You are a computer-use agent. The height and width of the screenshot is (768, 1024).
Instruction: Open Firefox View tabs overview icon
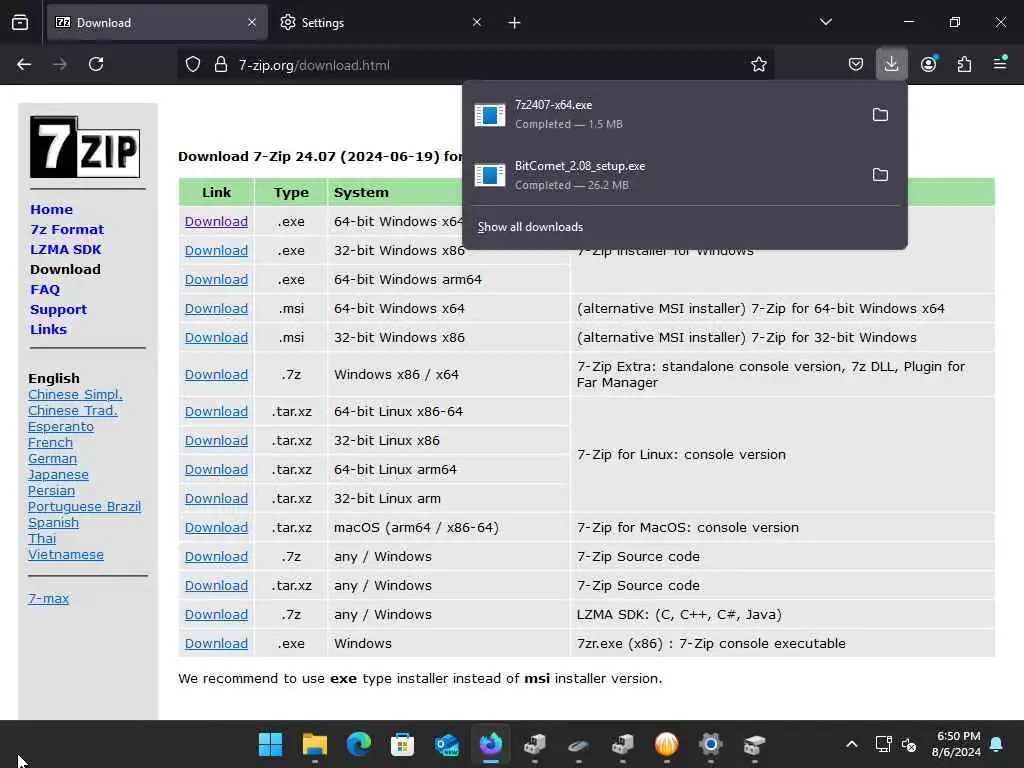20,23
